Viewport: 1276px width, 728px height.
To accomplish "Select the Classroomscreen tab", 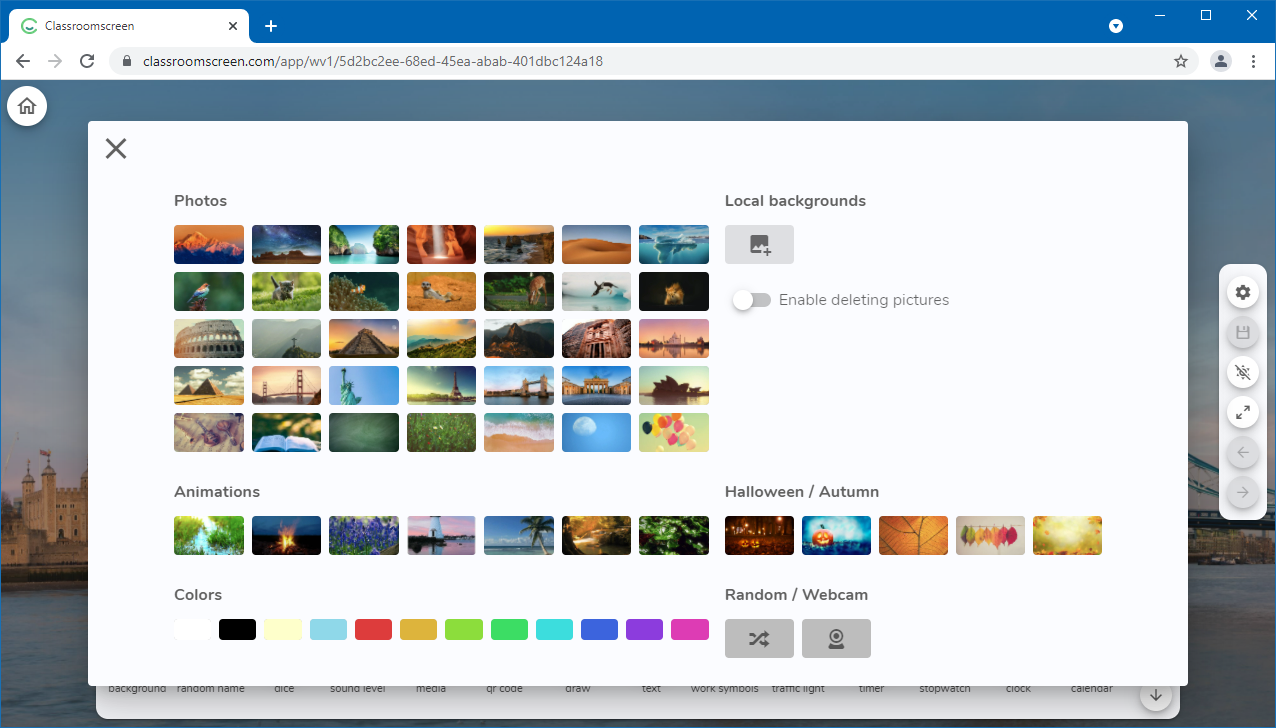I will coord(130,26).
